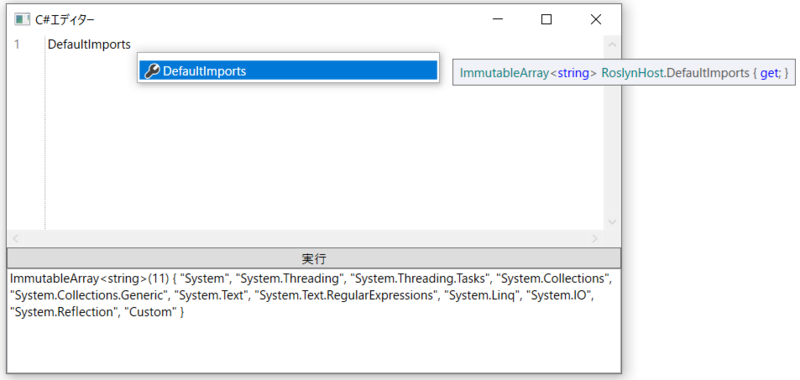Maximize the C#エディター window
Viewport: 800px width, 380px height.
(x=546, y=19)
